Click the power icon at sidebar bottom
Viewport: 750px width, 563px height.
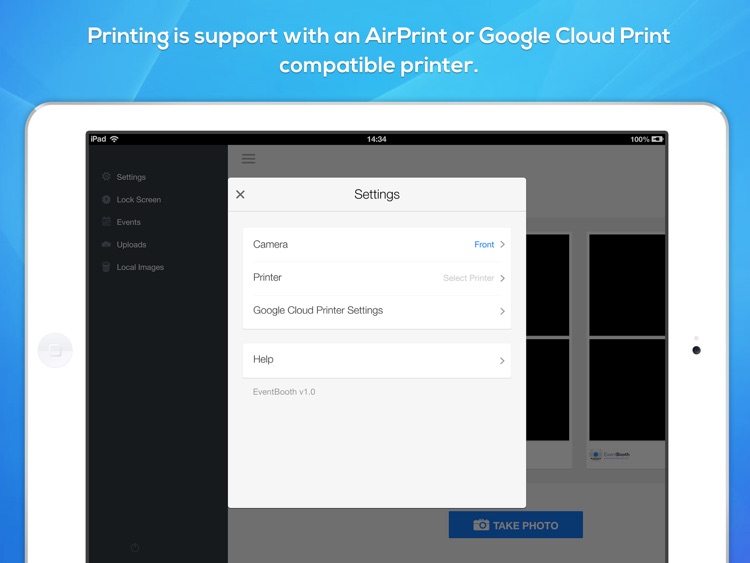[x=135, y=547]
